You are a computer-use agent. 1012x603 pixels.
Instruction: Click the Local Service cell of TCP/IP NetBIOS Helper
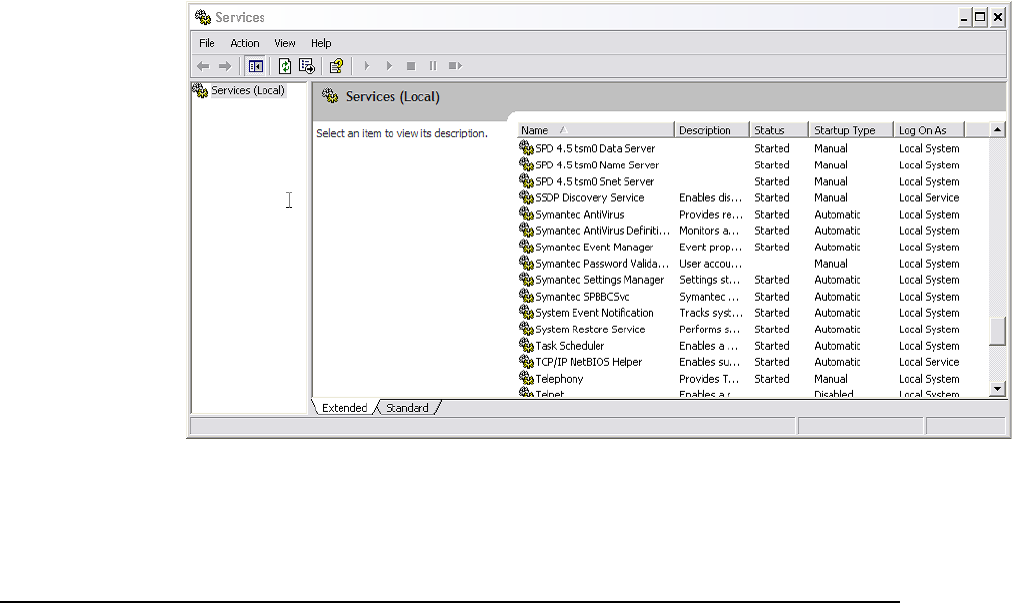click(x=929, y=362)
